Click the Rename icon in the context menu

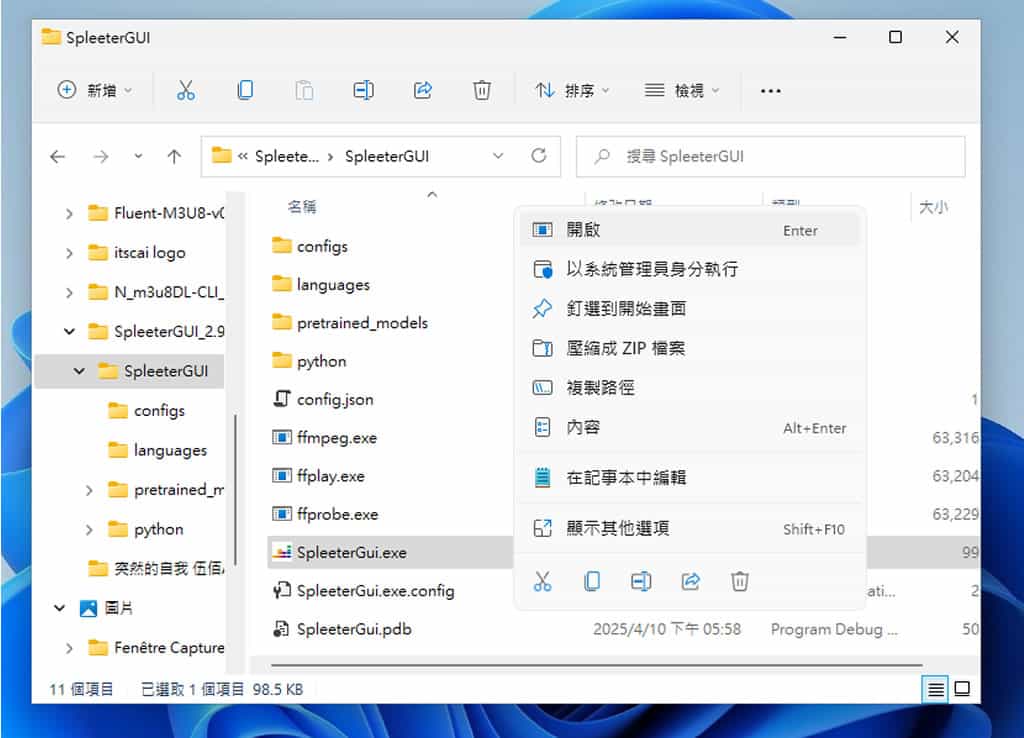641,581
